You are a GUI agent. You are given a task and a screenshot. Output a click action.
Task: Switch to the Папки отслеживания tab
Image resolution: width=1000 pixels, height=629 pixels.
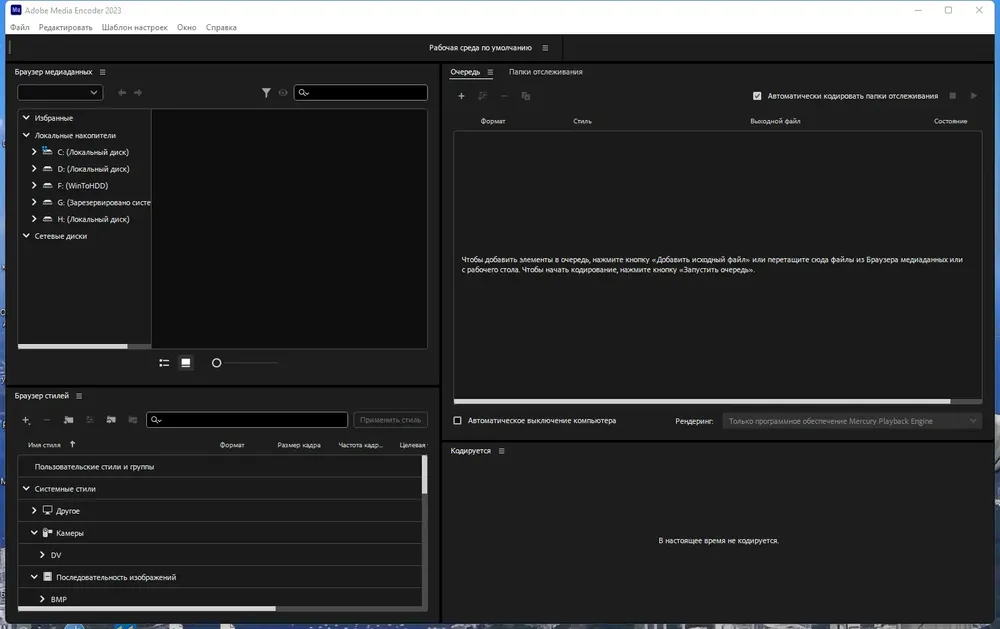545,72
